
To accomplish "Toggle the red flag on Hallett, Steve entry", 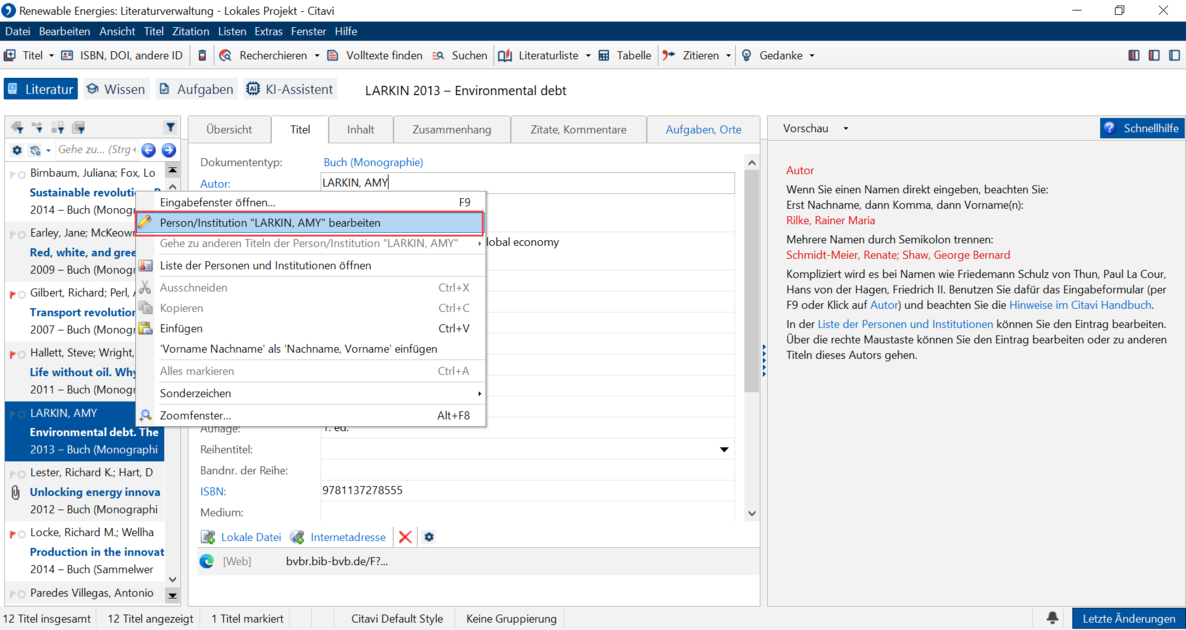I will pyautogui.click(x=13, y=353).
